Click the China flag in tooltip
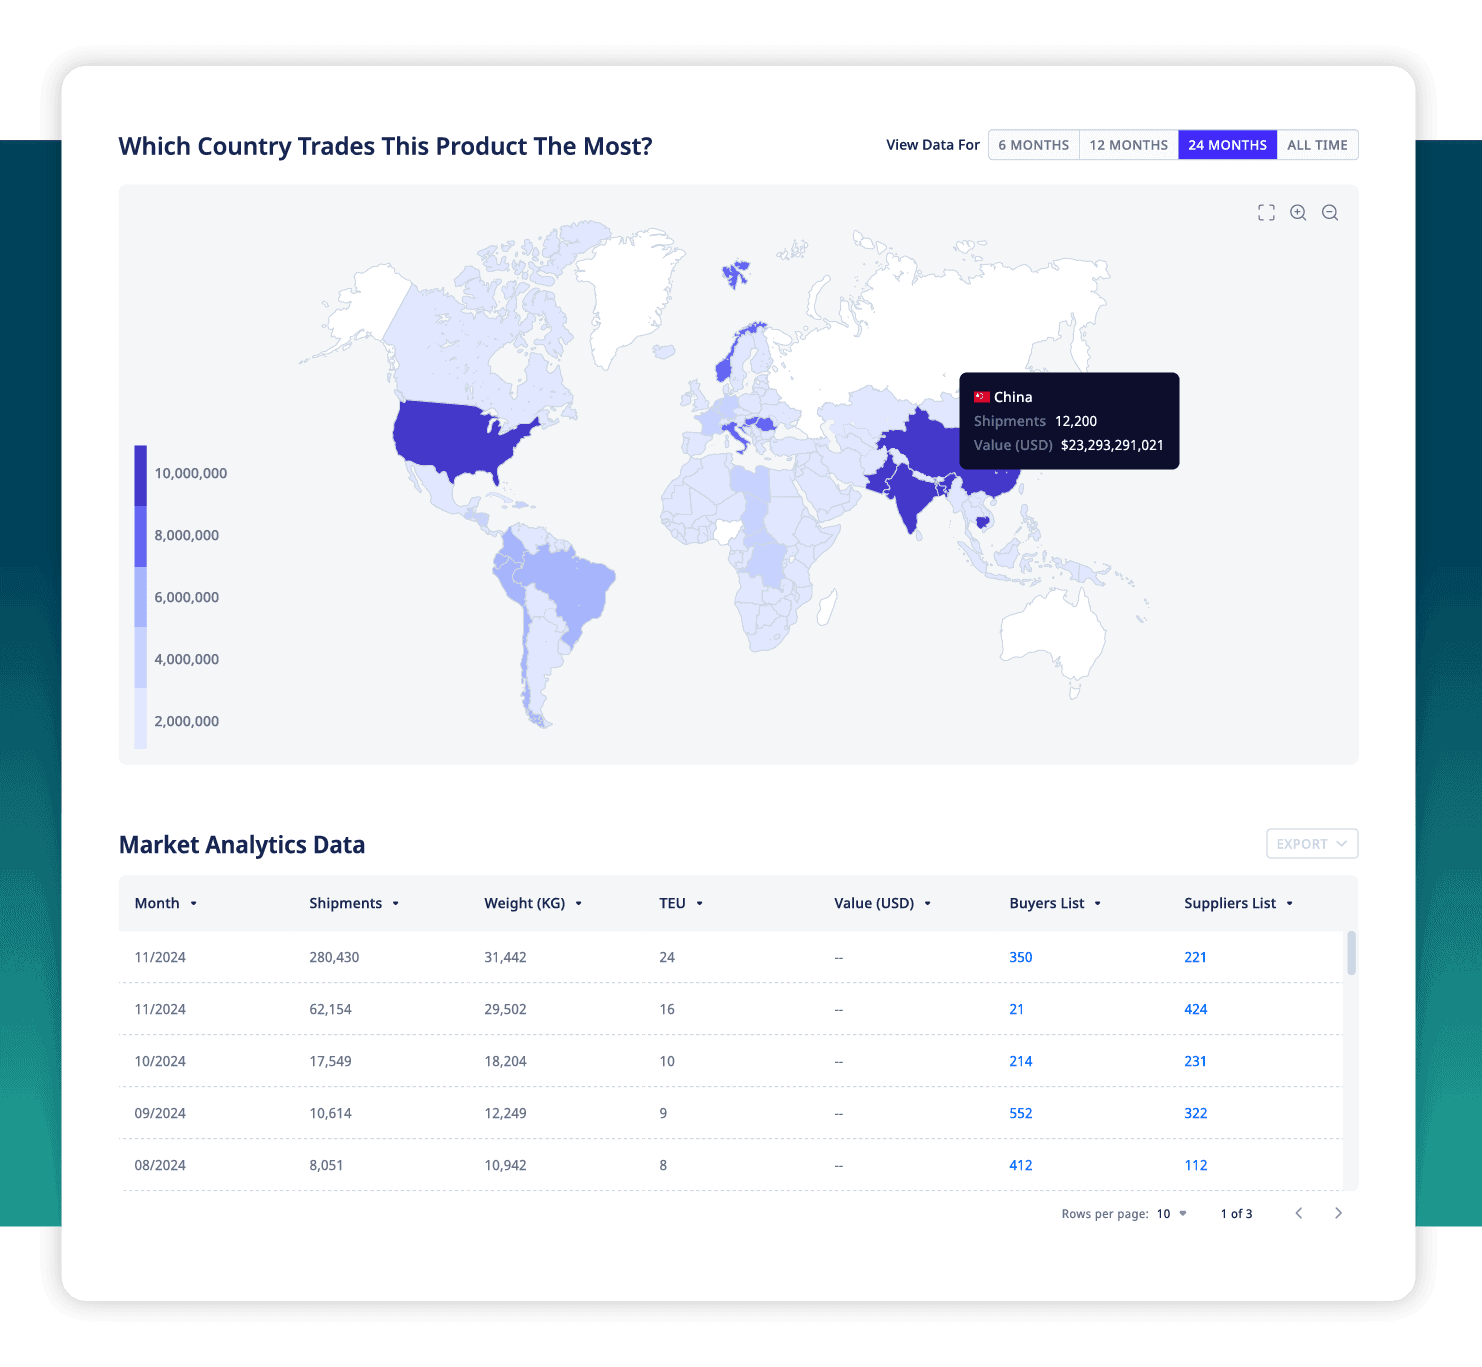The width and height of the screenshot is (1482, 1367). click(x=982, y=397)
